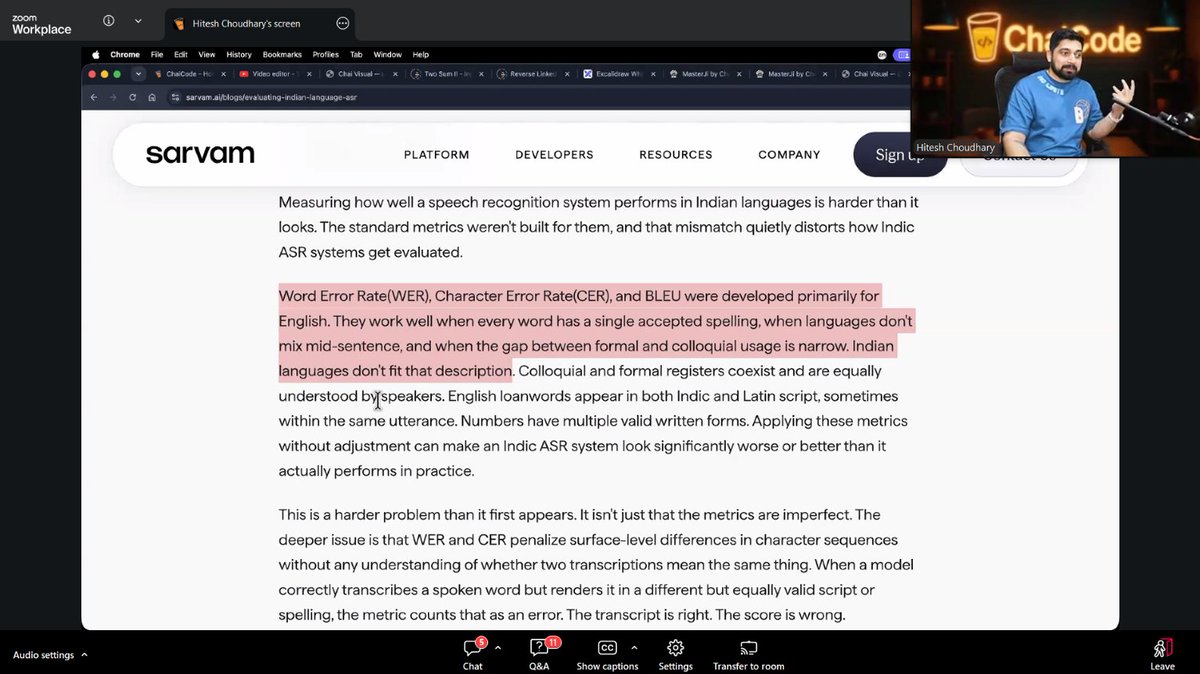1200x674 pixels.
Task: Expand the arrow next to Show captions
Action: click(x=634, y=648)
